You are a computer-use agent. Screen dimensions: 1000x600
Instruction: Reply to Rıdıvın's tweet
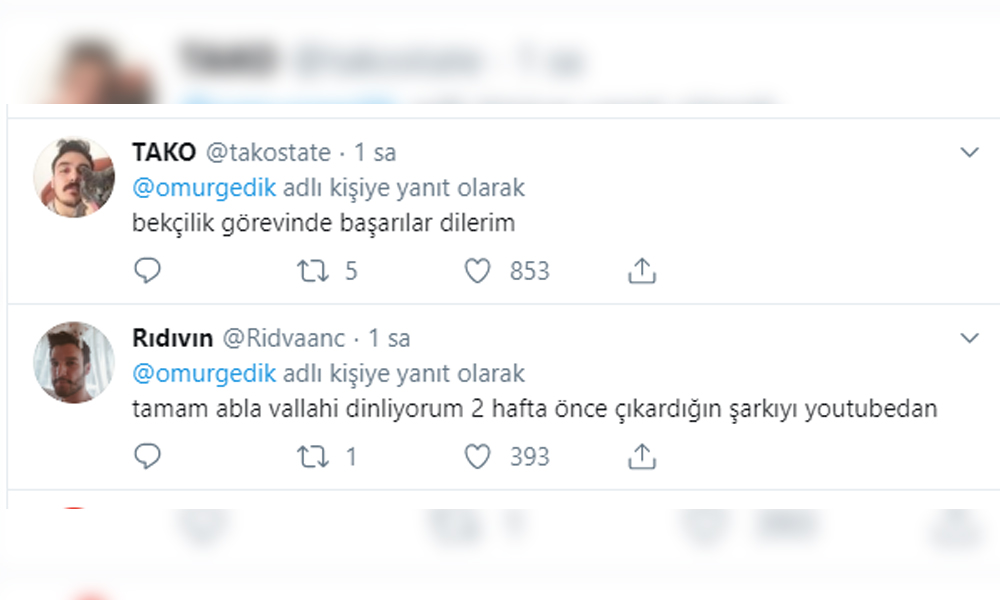[x=147, y=457]
